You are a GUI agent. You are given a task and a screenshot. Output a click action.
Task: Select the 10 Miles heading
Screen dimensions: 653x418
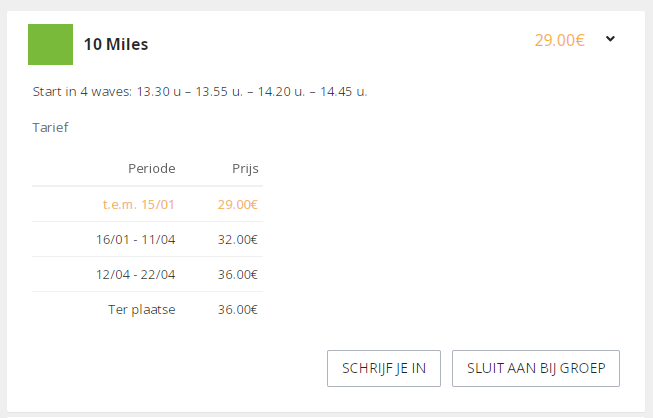[116, 44]
